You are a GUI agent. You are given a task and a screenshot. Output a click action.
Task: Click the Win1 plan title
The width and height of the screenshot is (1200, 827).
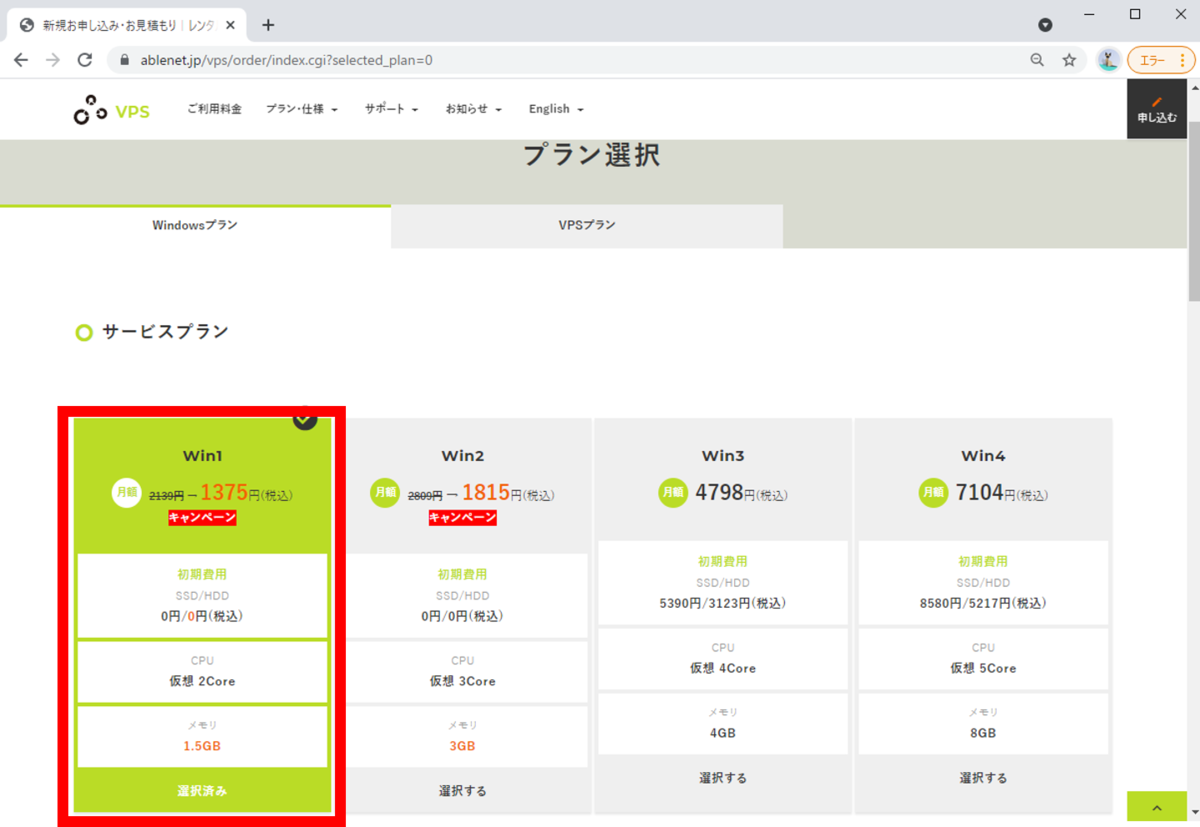(203, 456)
